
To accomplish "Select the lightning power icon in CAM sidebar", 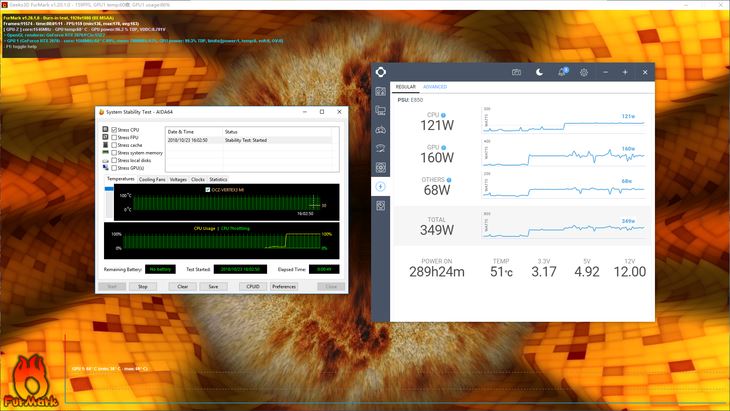I will (x=380, y=187).
